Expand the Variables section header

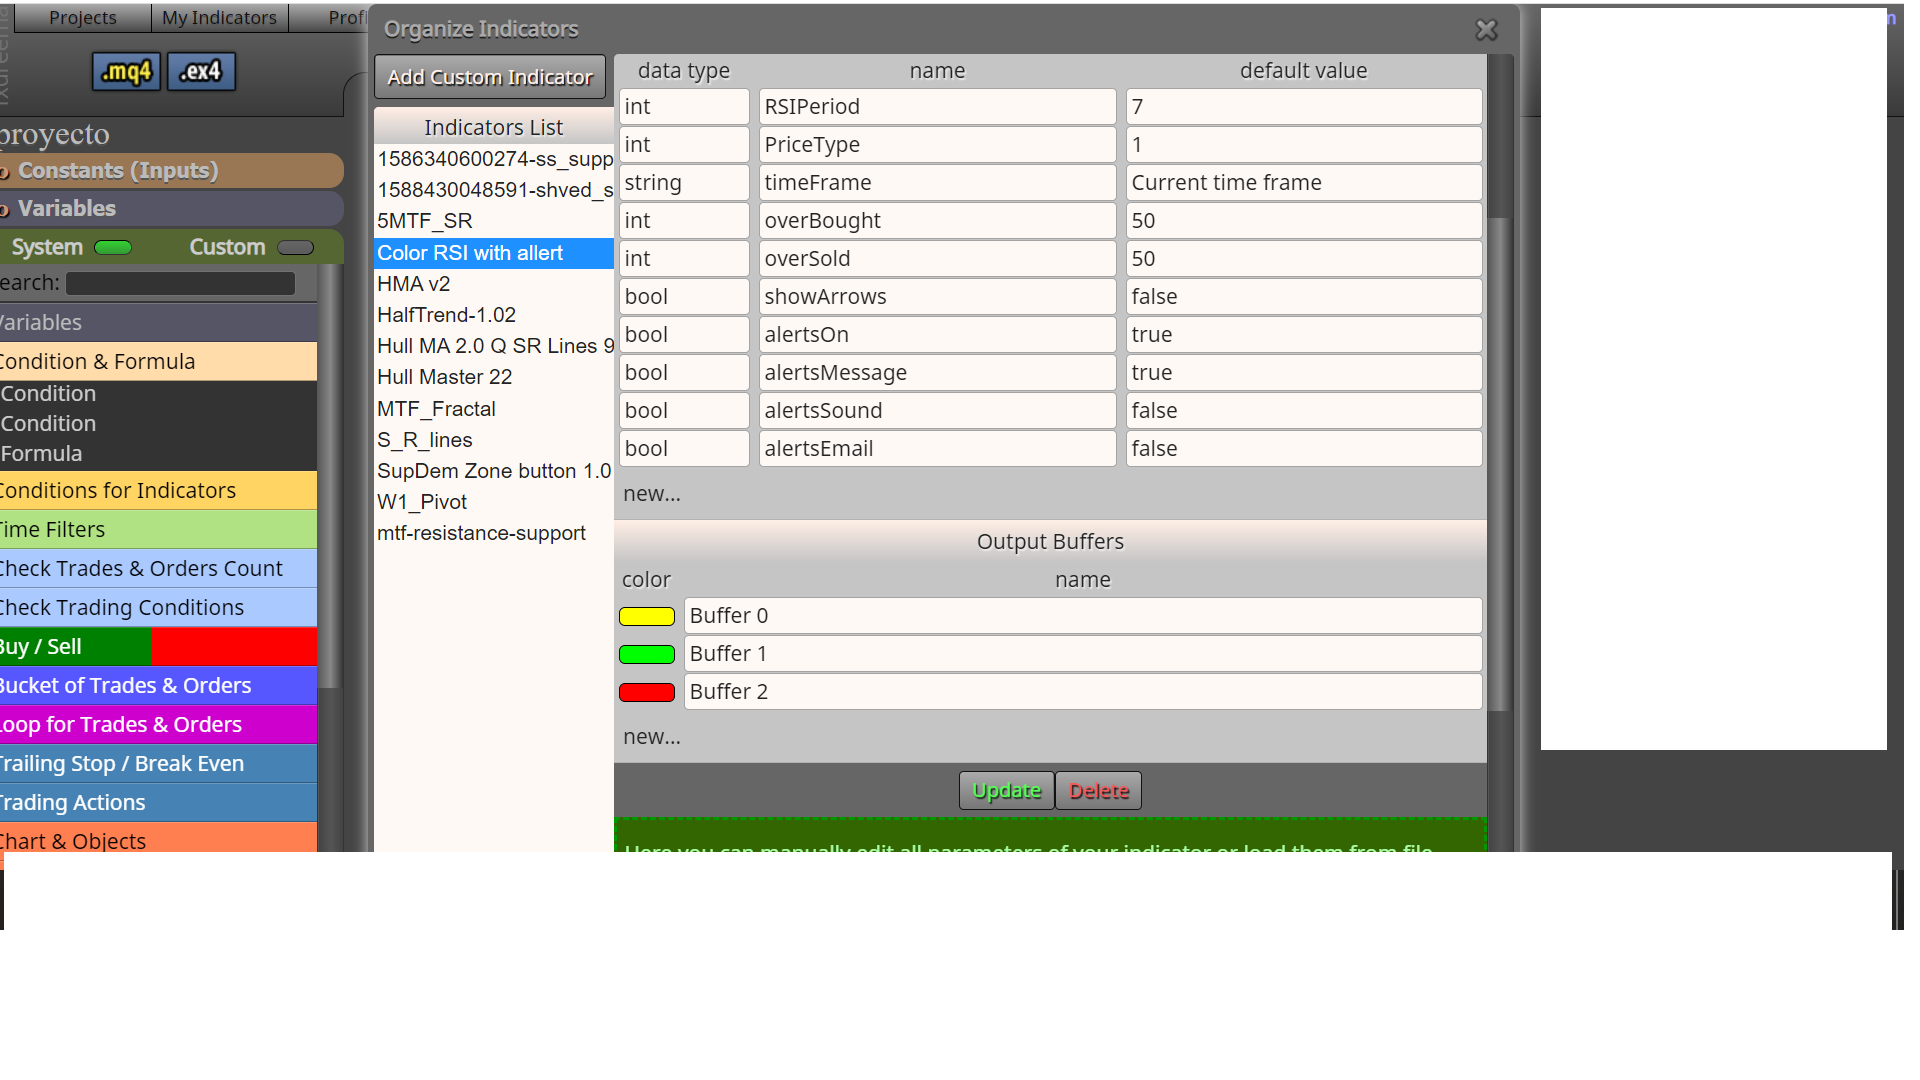click(170, 208)
